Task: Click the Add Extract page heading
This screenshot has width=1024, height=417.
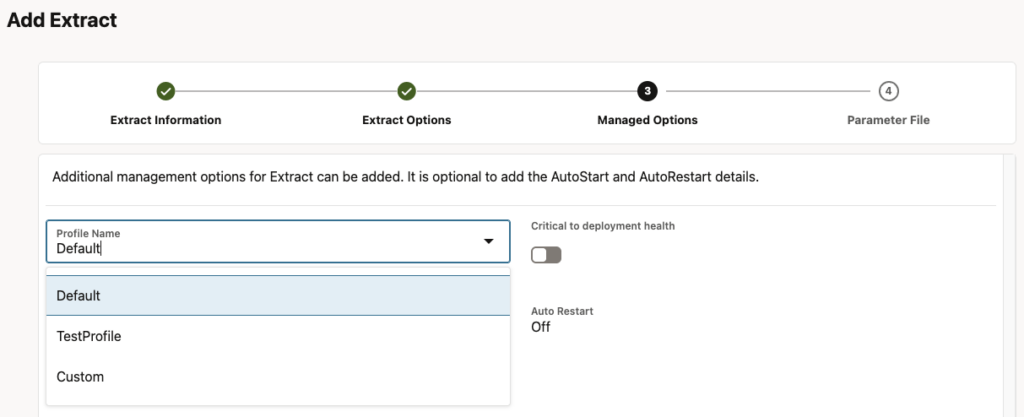Action: pyautogui.click(x=62, y=19)
